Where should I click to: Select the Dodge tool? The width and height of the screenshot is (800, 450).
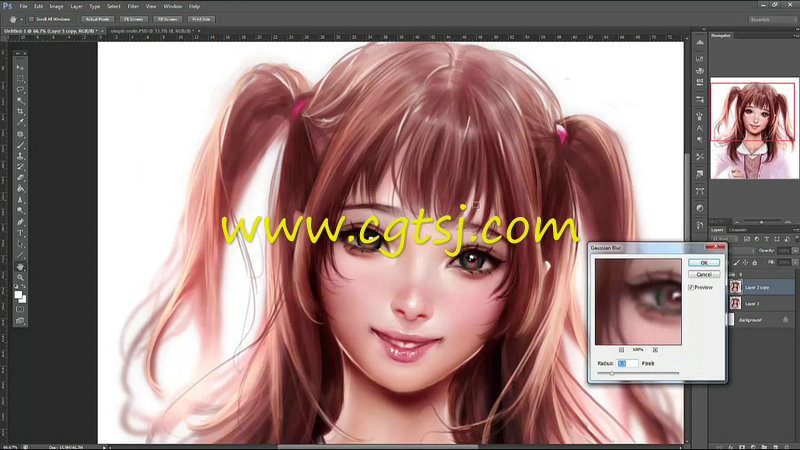click(x=20, y=211)
